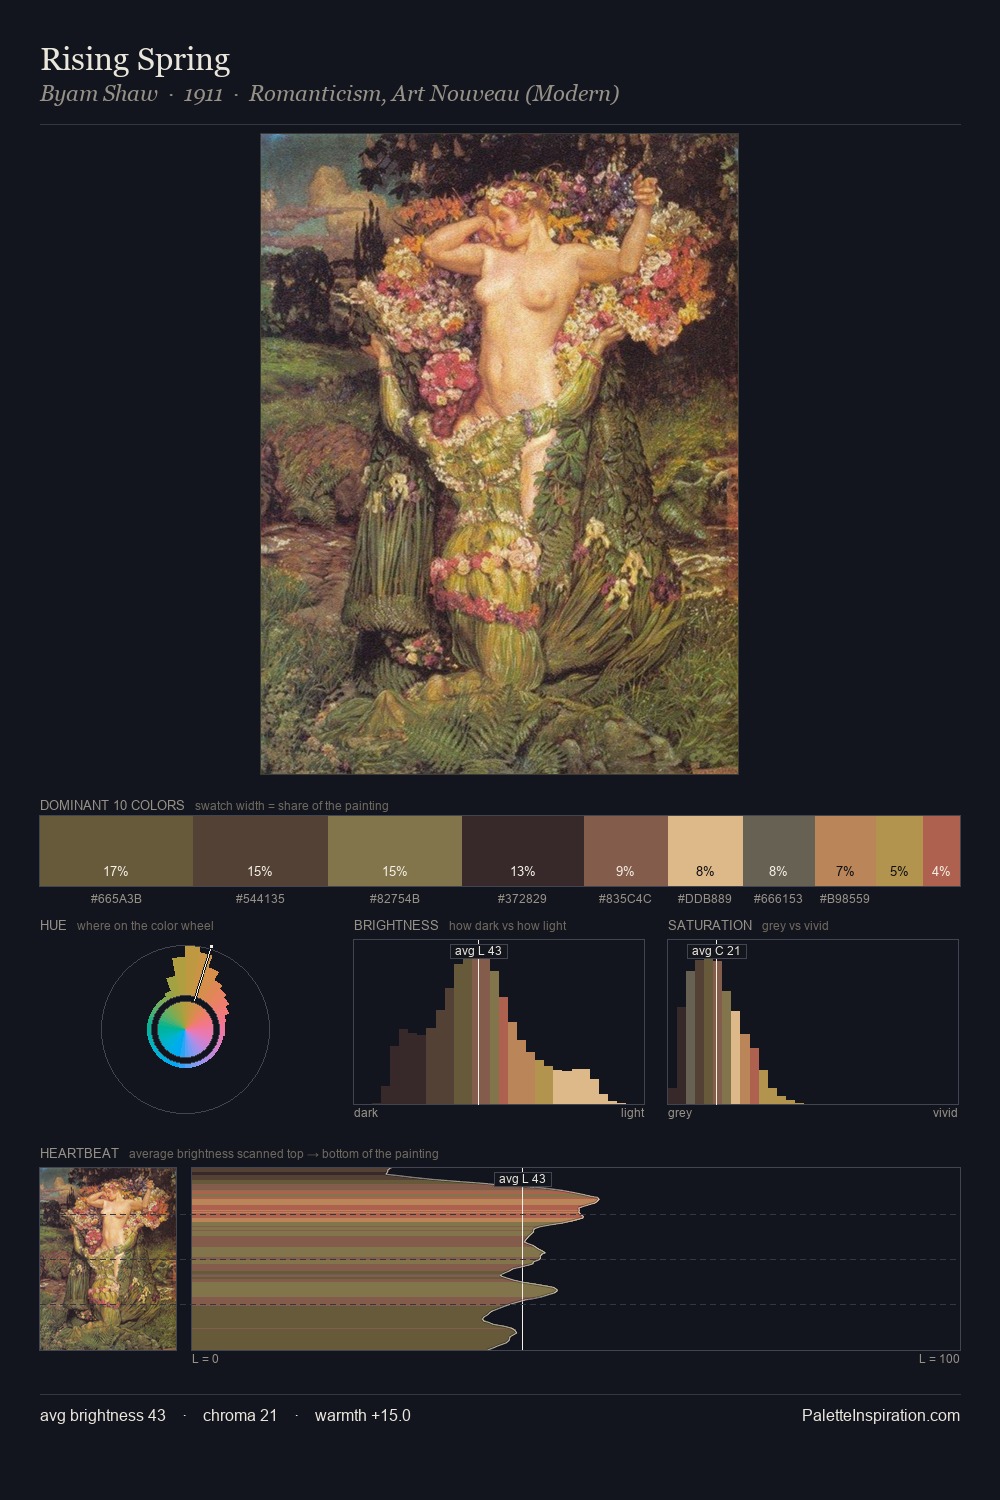Click the 'avg C 21' label in Saturation chart
Viewport: 1000px width, 1500px height.
(x=716, y=951)
